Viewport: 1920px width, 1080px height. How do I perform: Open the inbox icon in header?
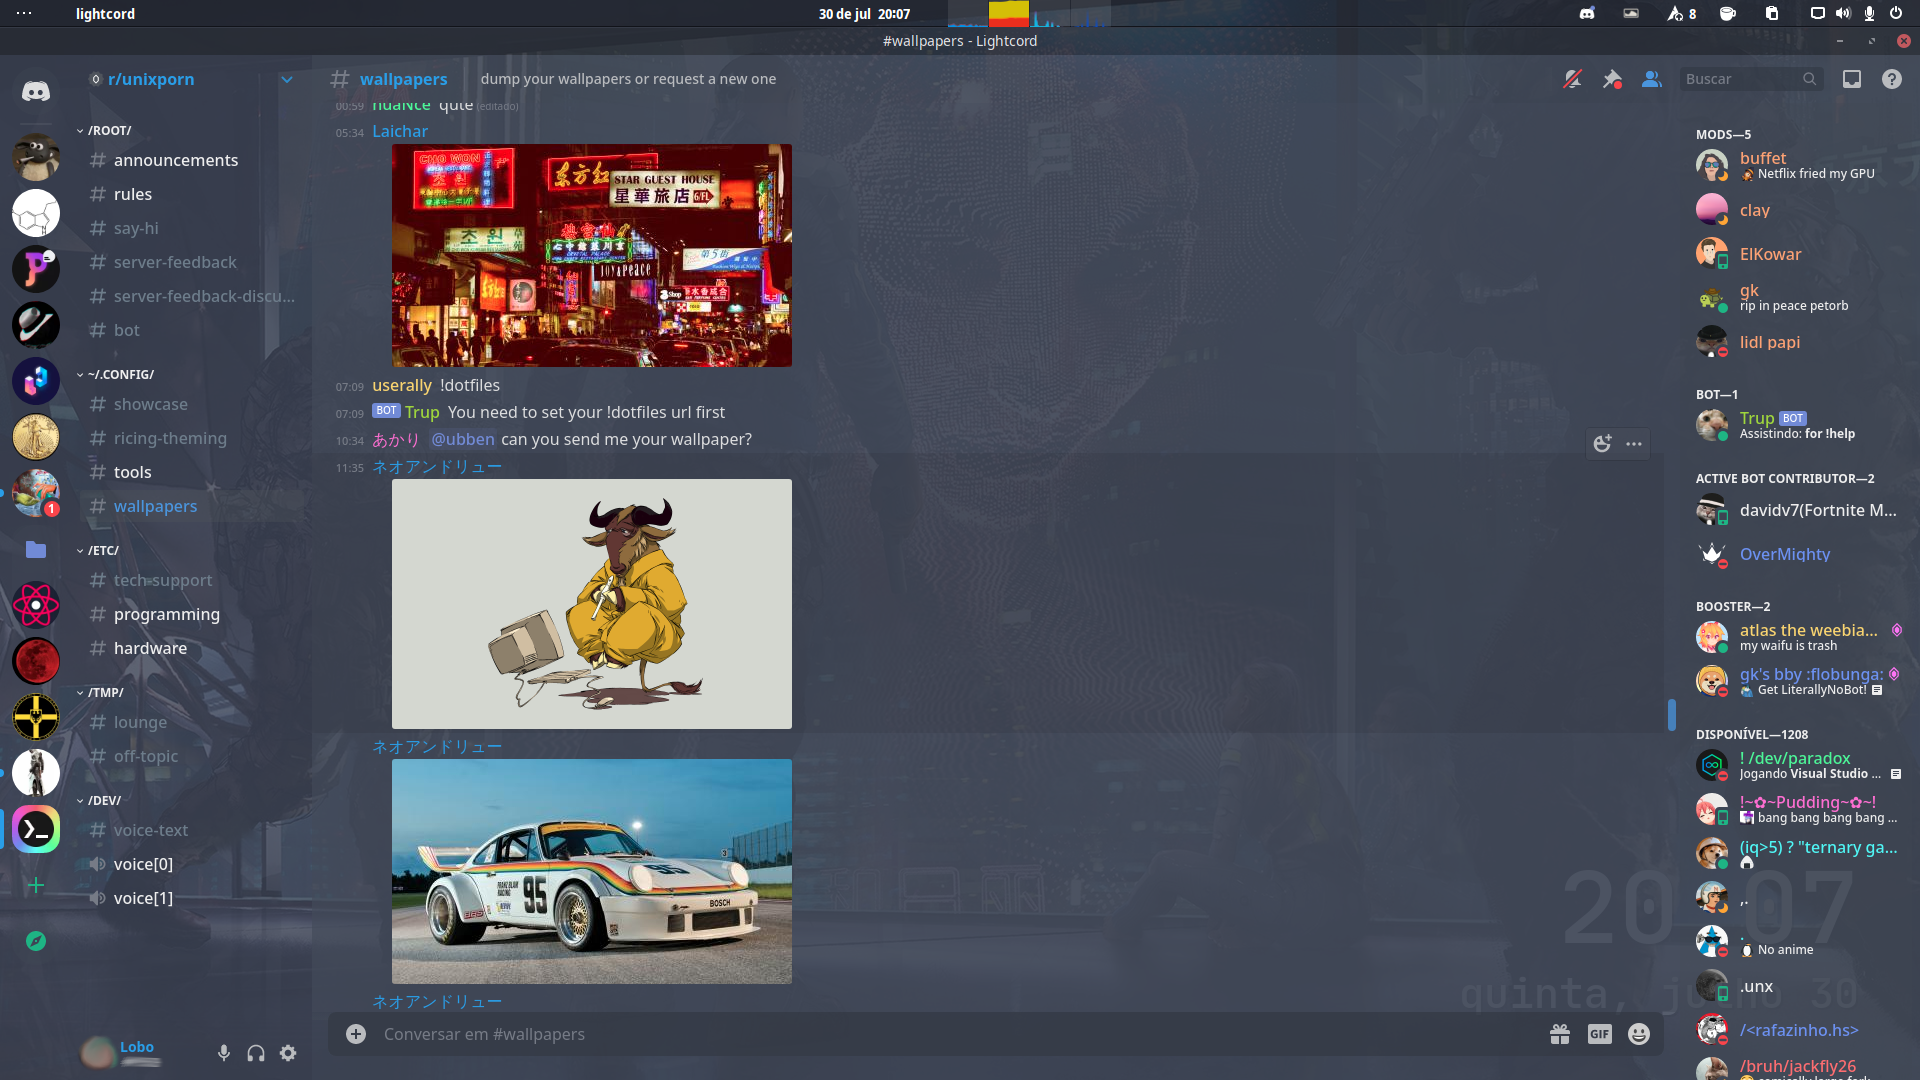(x=1852, y=79)
